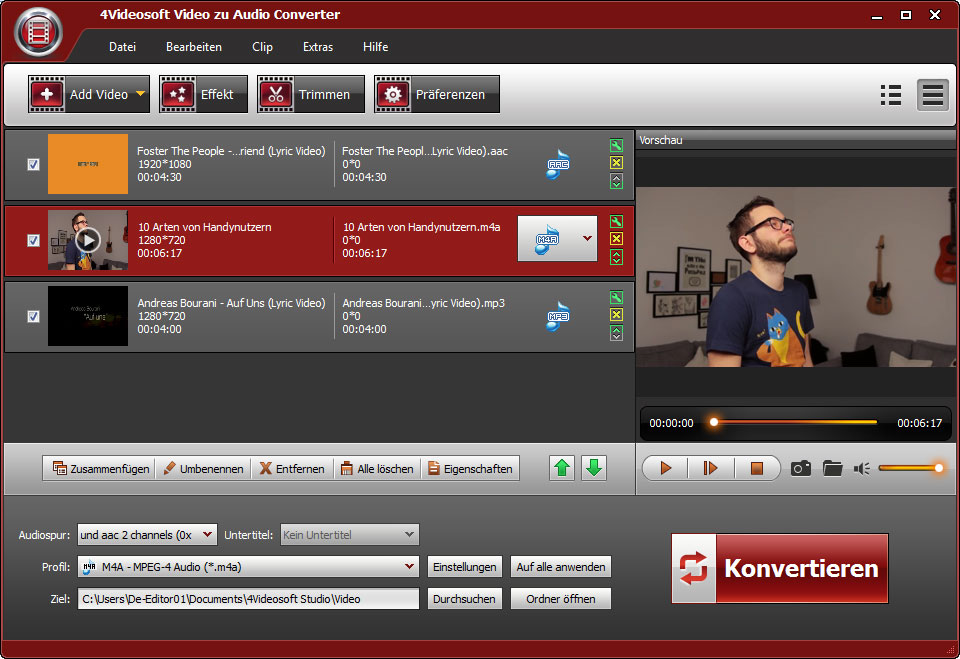This screenshot has width=960, height=659.
Task: Remove Foster The People item with yellow X
Action: click(x=617, y=163)
